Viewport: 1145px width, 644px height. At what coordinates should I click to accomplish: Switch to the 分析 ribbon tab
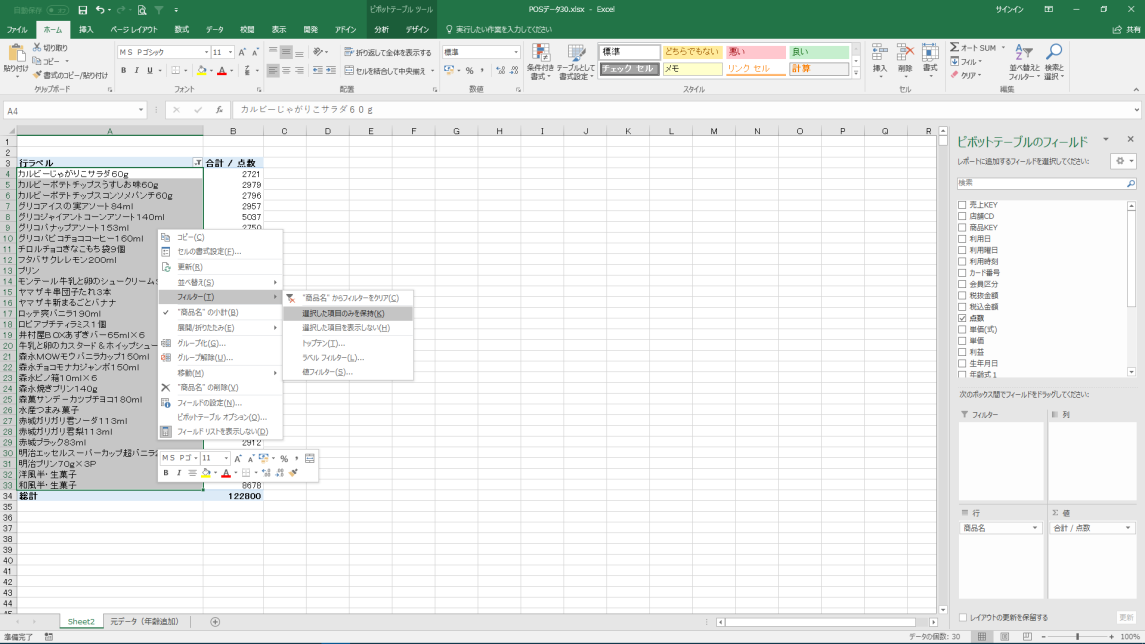point(382,30)
